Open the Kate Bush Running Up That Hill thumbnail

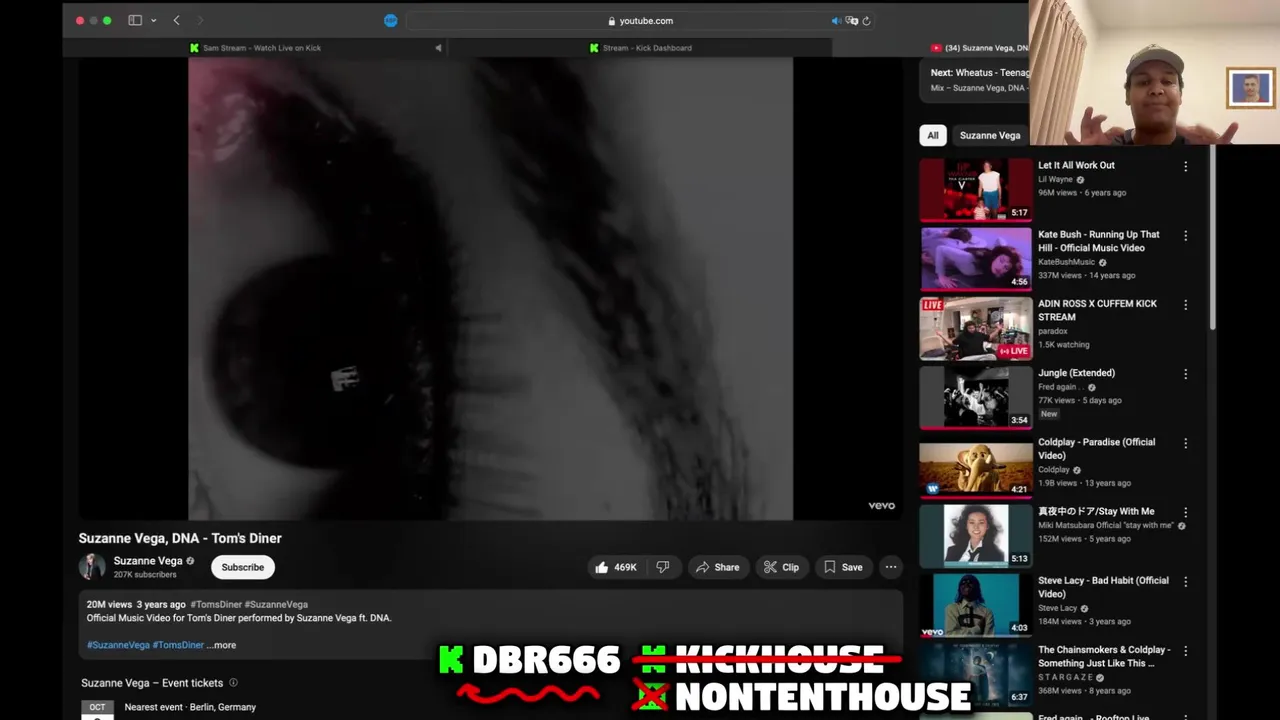(x=976, y=258)
